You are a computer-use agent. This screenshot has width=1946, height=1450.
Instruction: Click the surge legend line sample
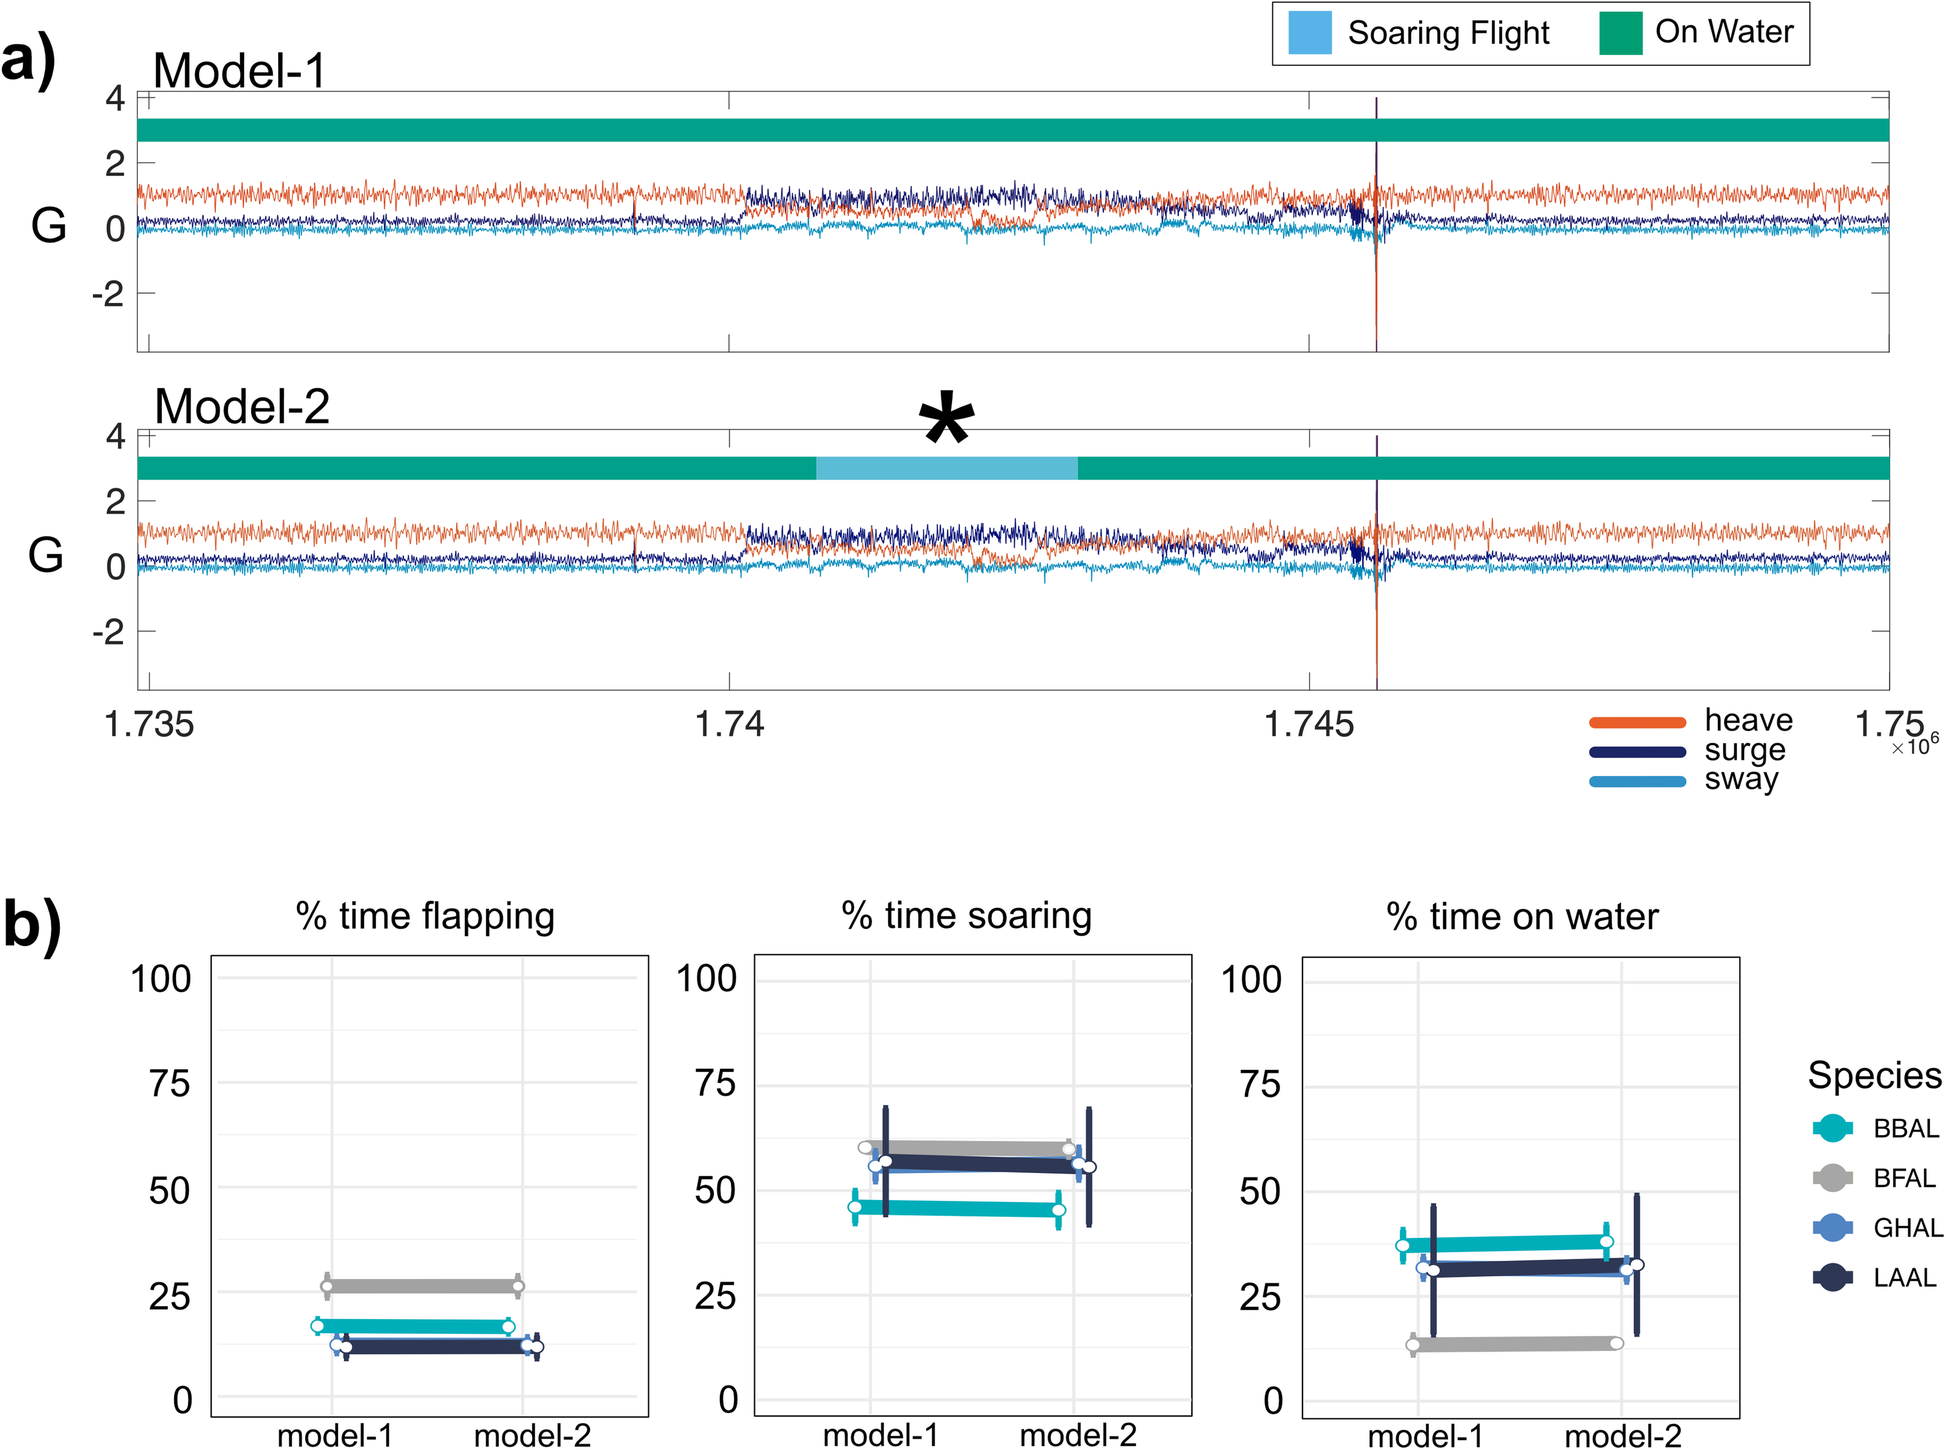[x=1638, y=751]
